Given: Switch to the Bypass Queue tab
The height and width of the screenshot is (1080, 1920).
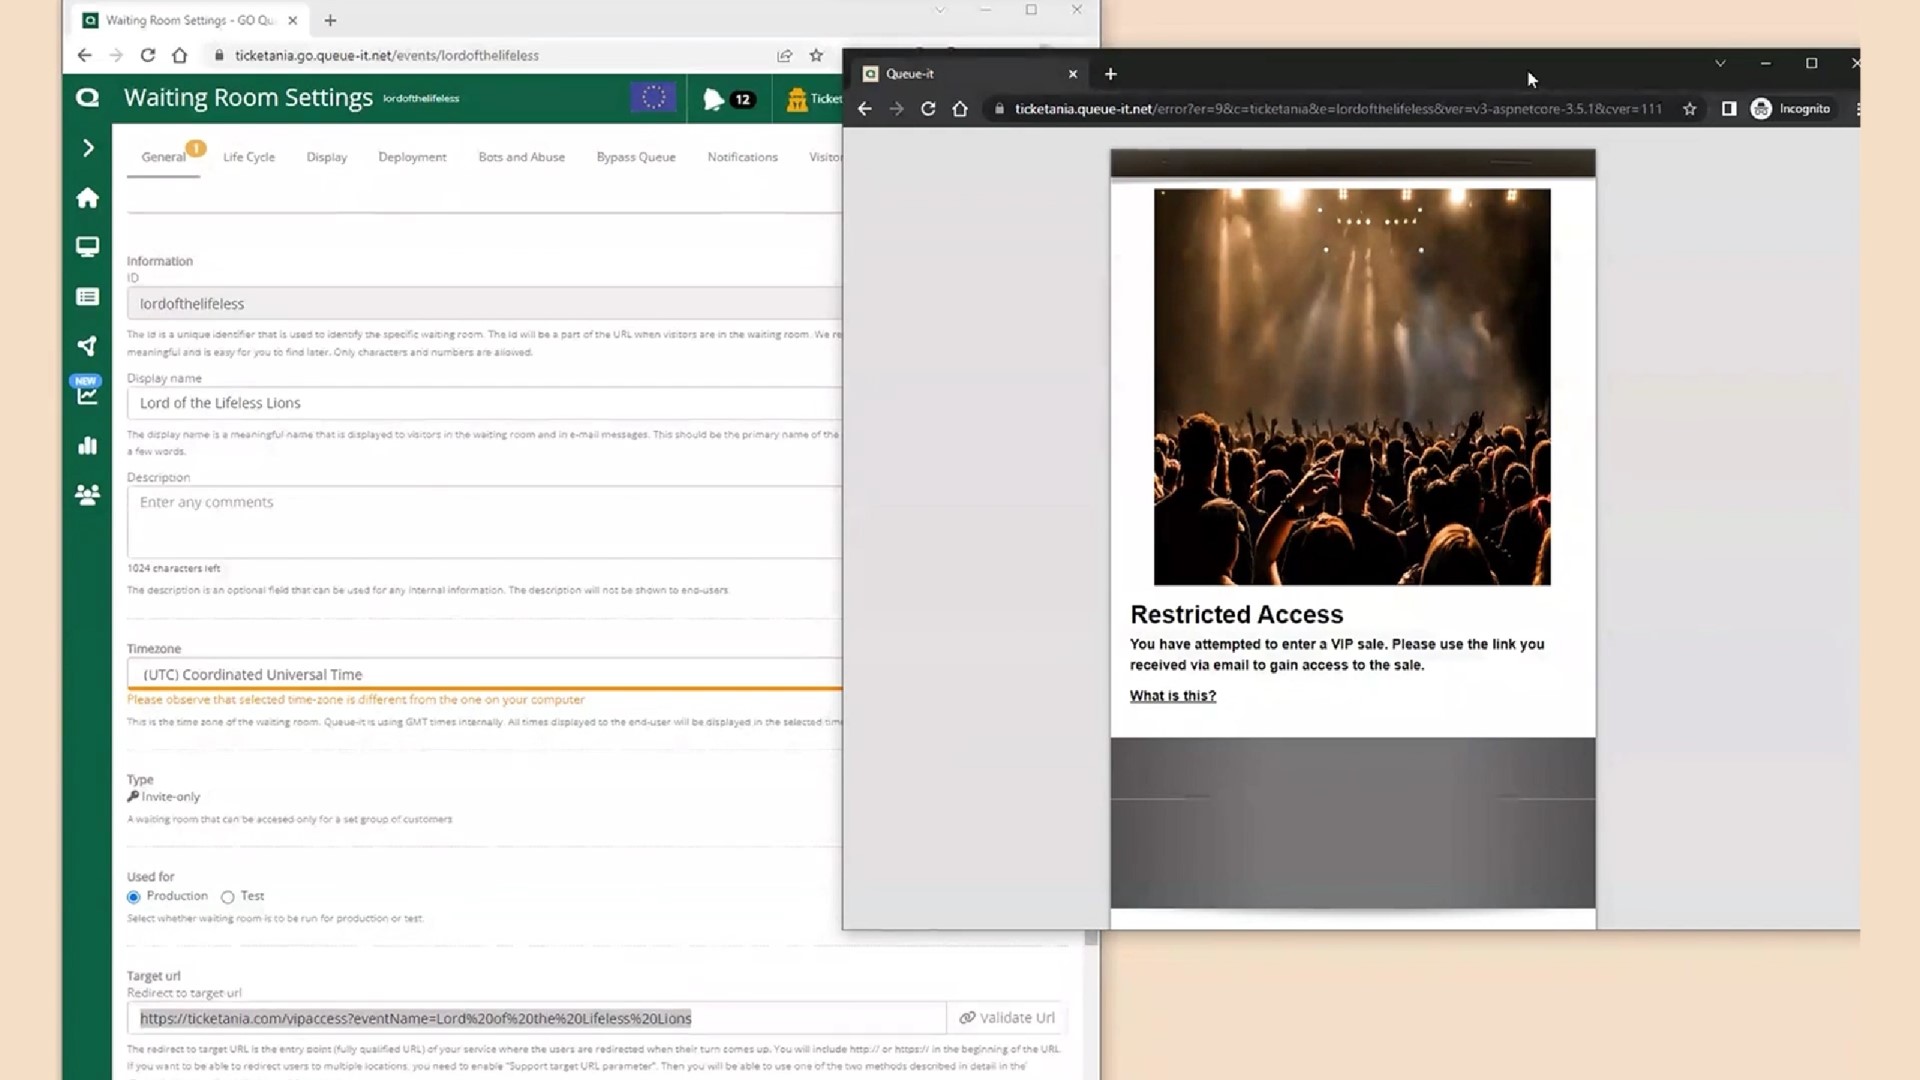Looking at the screenshot, I should 636,157.
